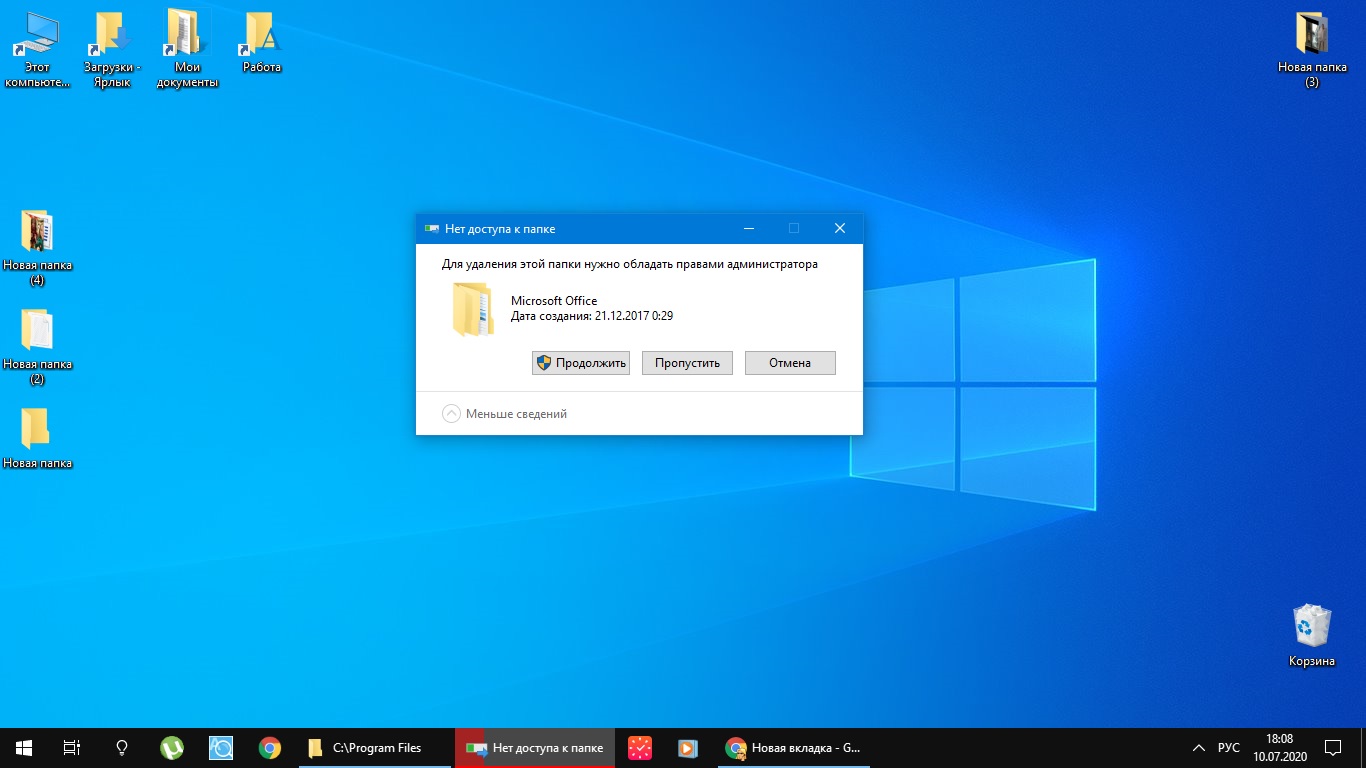Open the red clock app on taskbar
This screenshot has height=768, width=1366.
(640, 747)
